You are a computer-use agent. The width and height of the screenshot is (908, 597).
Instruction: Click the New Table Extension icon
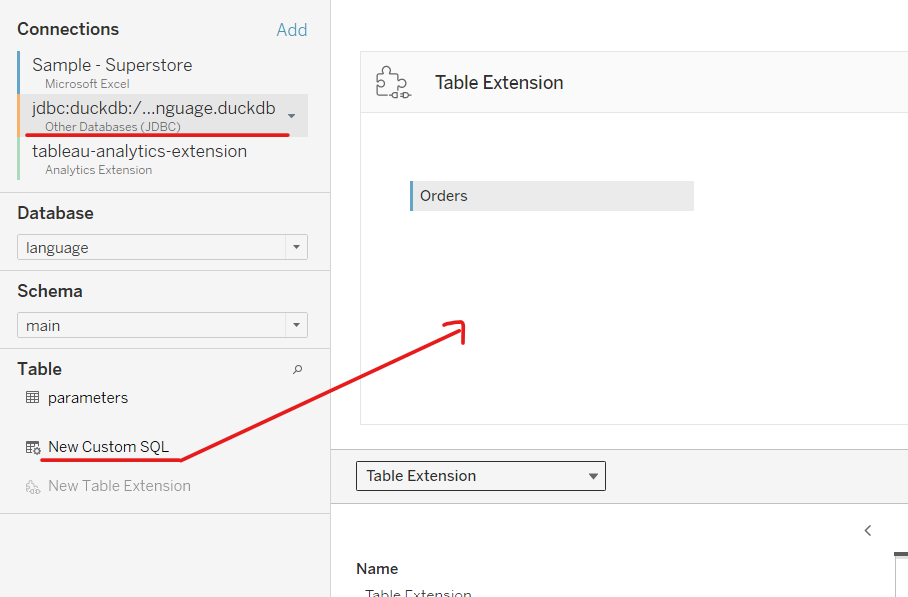[33, 486]
